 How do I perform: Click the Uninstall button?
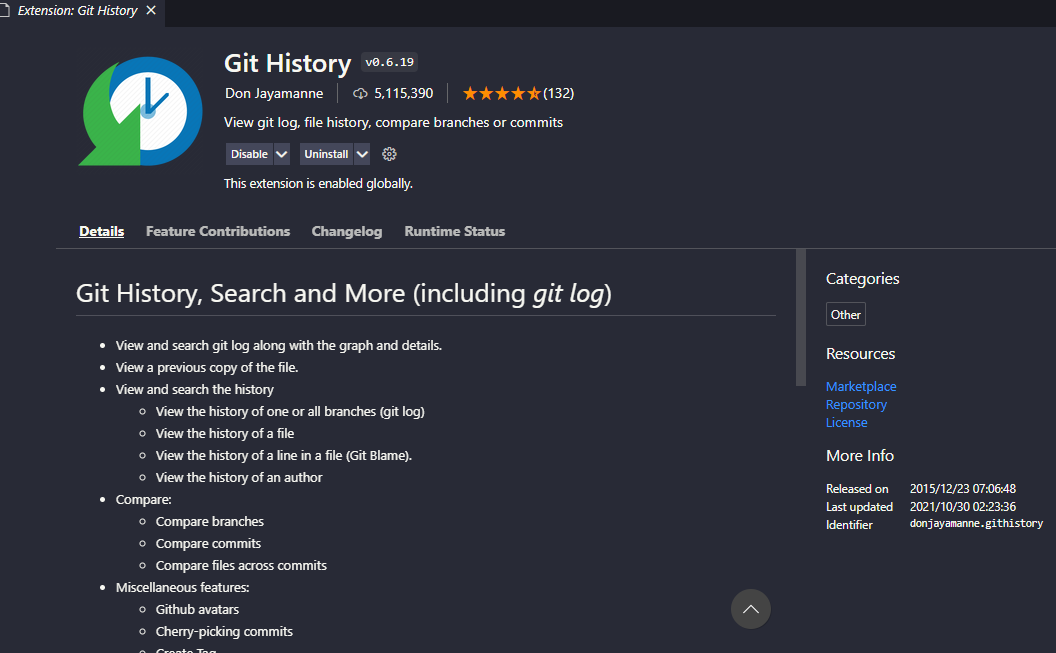326,154
